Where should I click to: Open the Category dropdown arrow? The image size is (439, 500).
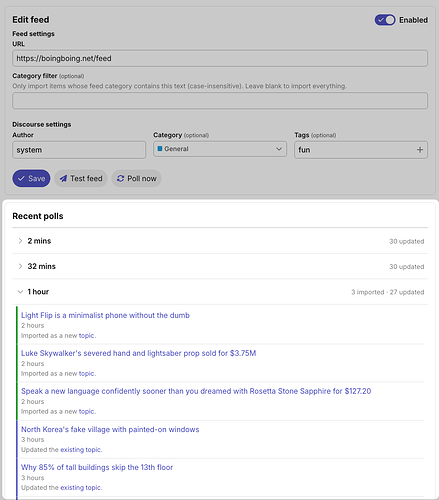coord(279,149)
